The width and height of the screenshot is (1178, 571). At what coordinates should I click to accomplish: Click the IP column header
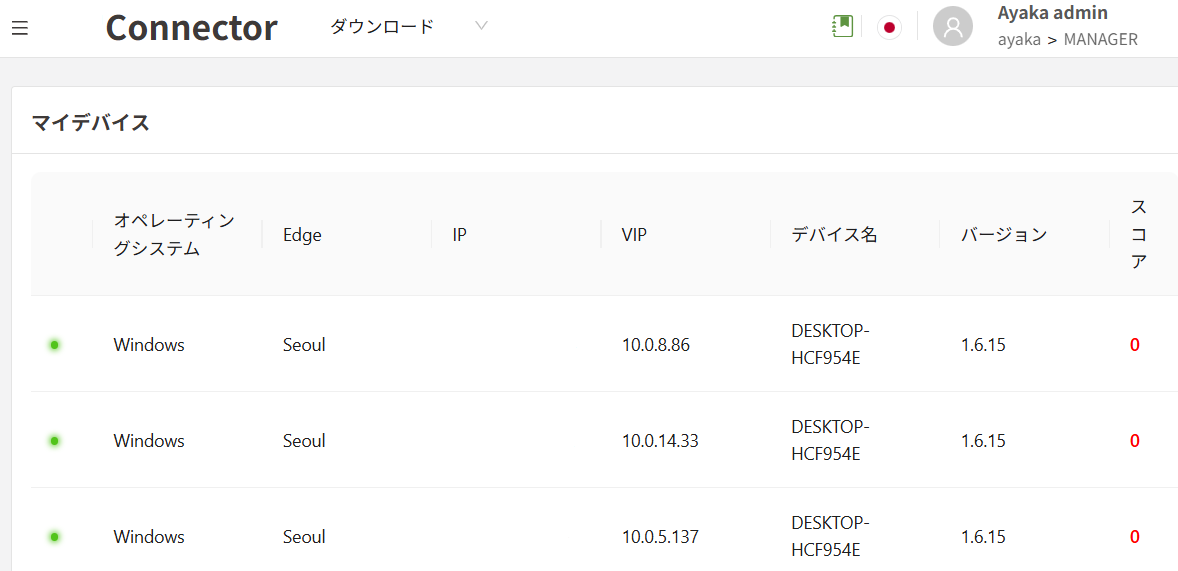(x=460, y=235)
